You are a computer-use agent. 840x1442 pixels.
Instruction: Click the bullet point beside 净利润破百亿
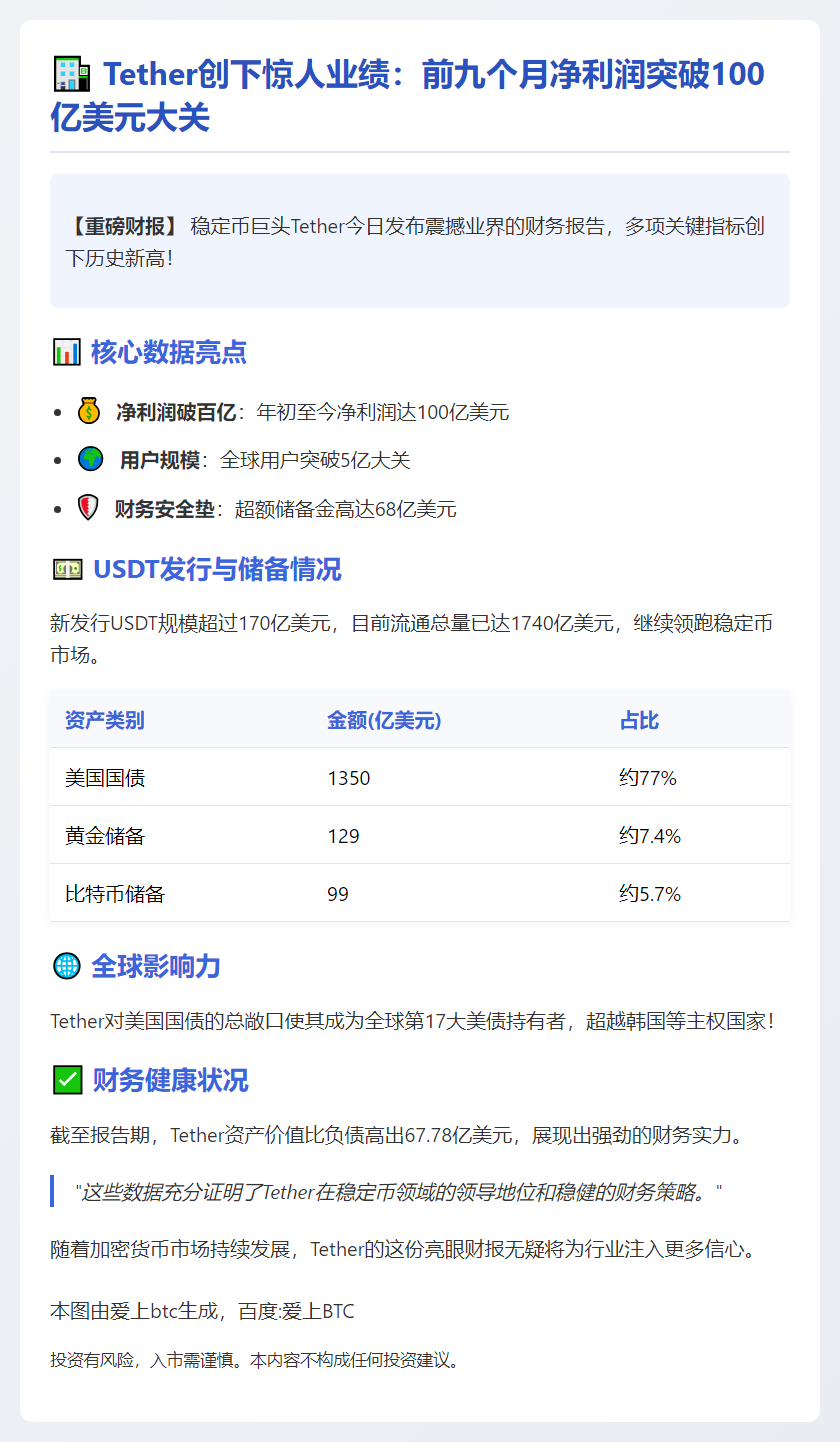click(x=59, y=410)
